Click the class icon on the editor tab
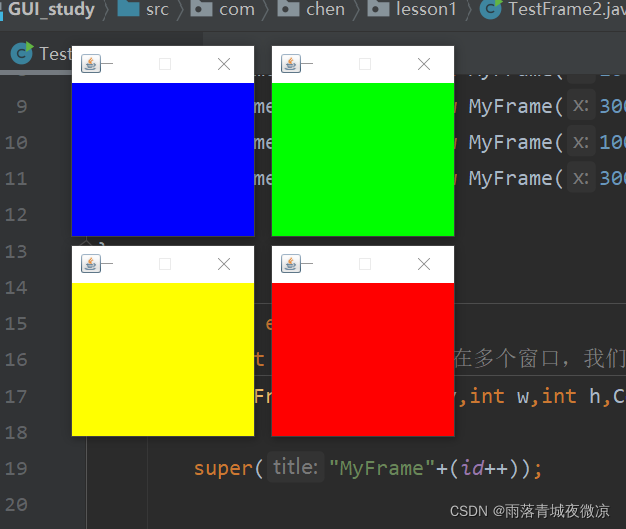626x529 pixels. pos(22,53)
